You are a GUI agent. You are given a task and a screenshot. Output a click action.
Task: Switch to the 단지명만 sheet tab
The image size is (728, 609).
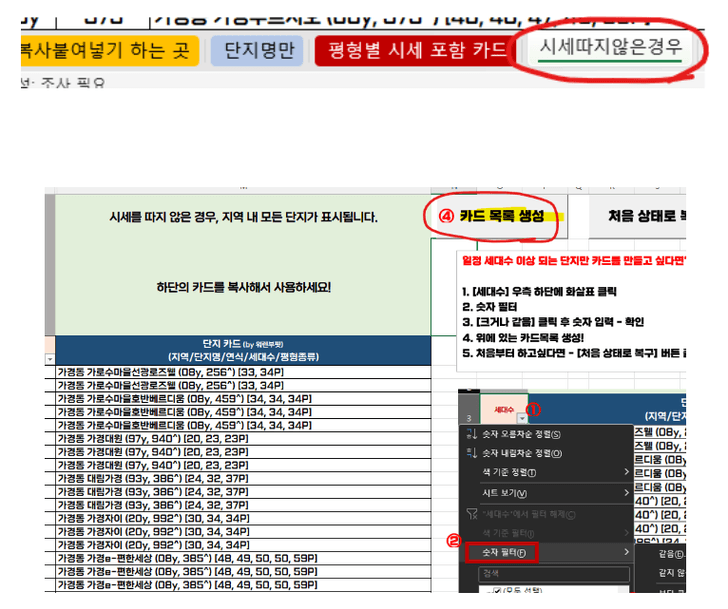click(259, 50)
